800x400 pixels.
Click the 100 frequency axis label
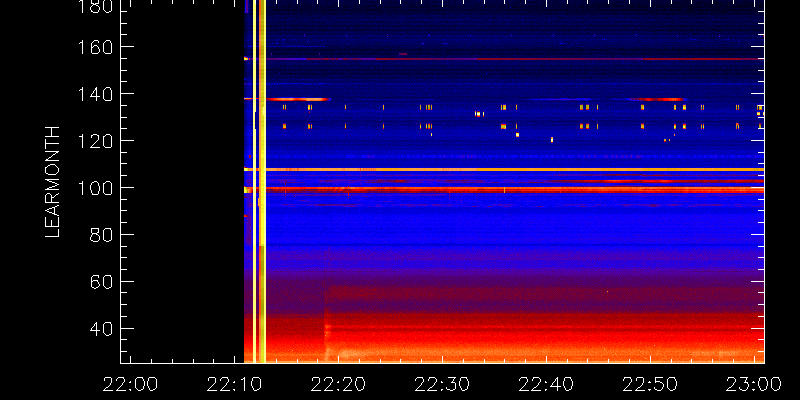94,188
